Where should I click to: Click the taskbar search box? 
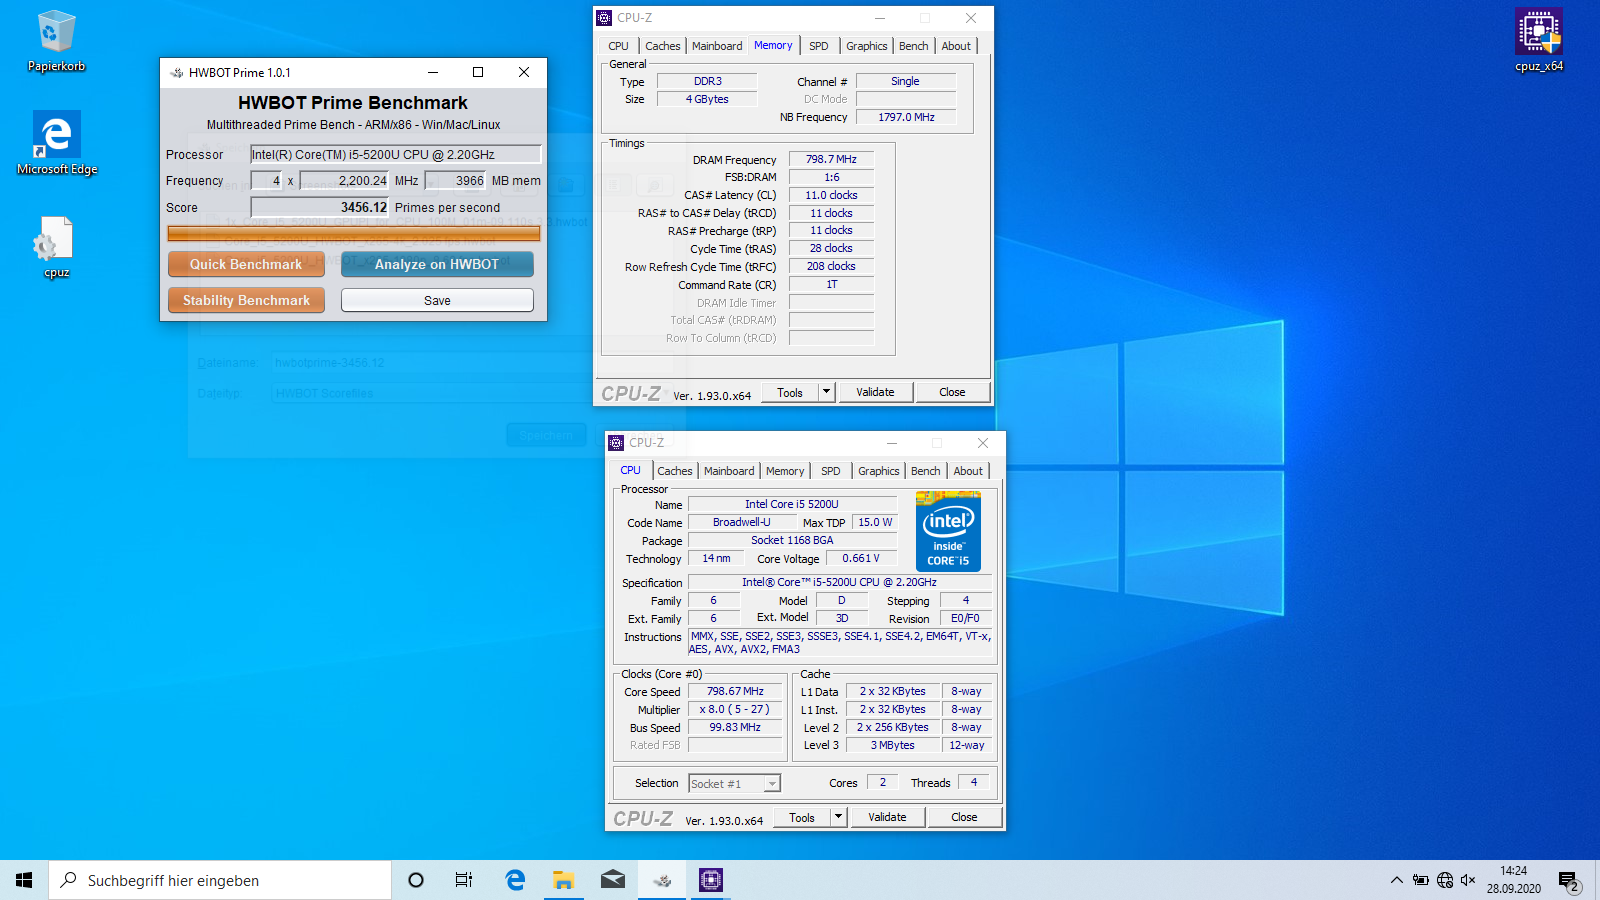[x=220, y=880]
